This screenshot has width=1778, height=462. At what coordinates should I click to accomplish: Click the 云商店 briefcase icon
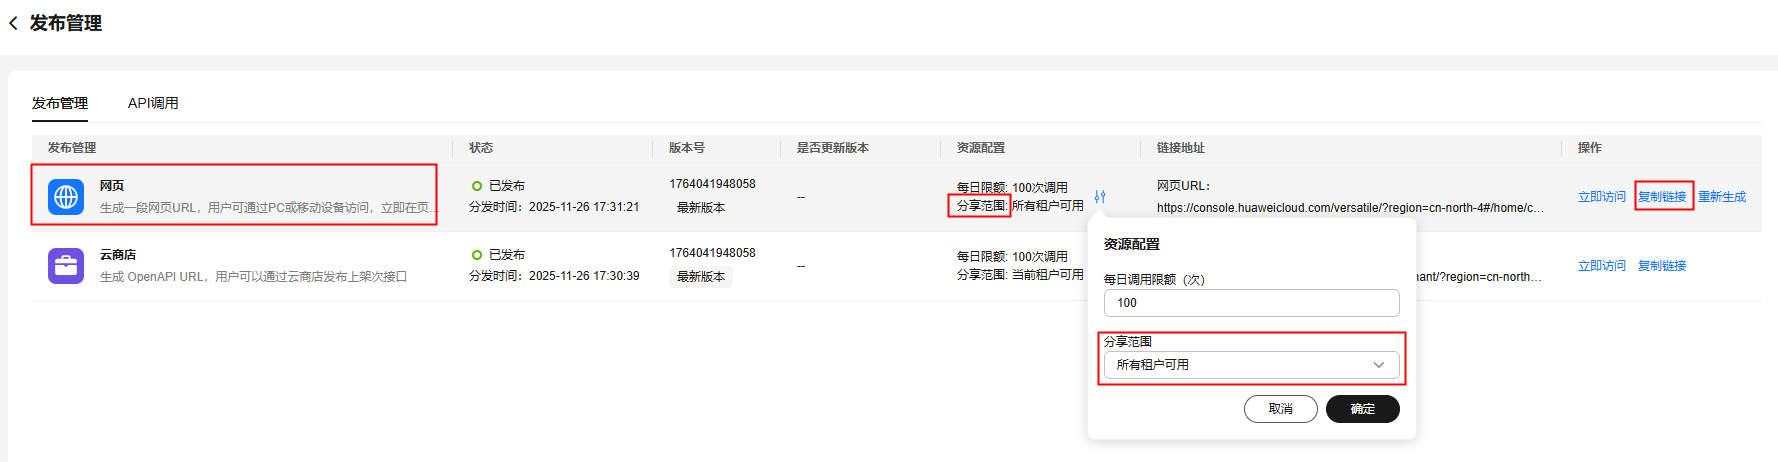[x=66, y=266]
